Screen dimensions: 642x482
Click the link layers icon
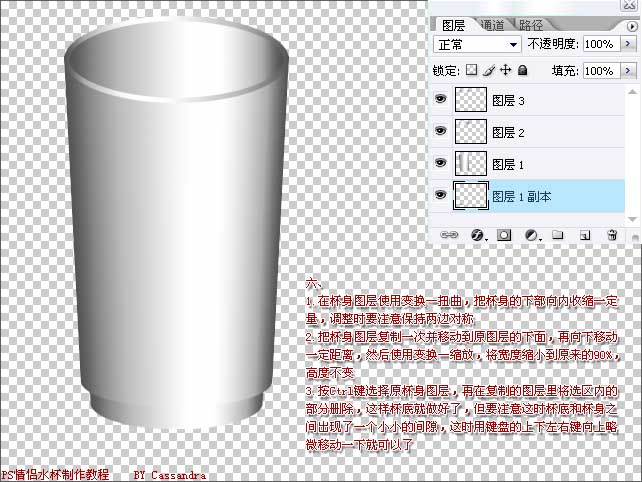point(449,235)
